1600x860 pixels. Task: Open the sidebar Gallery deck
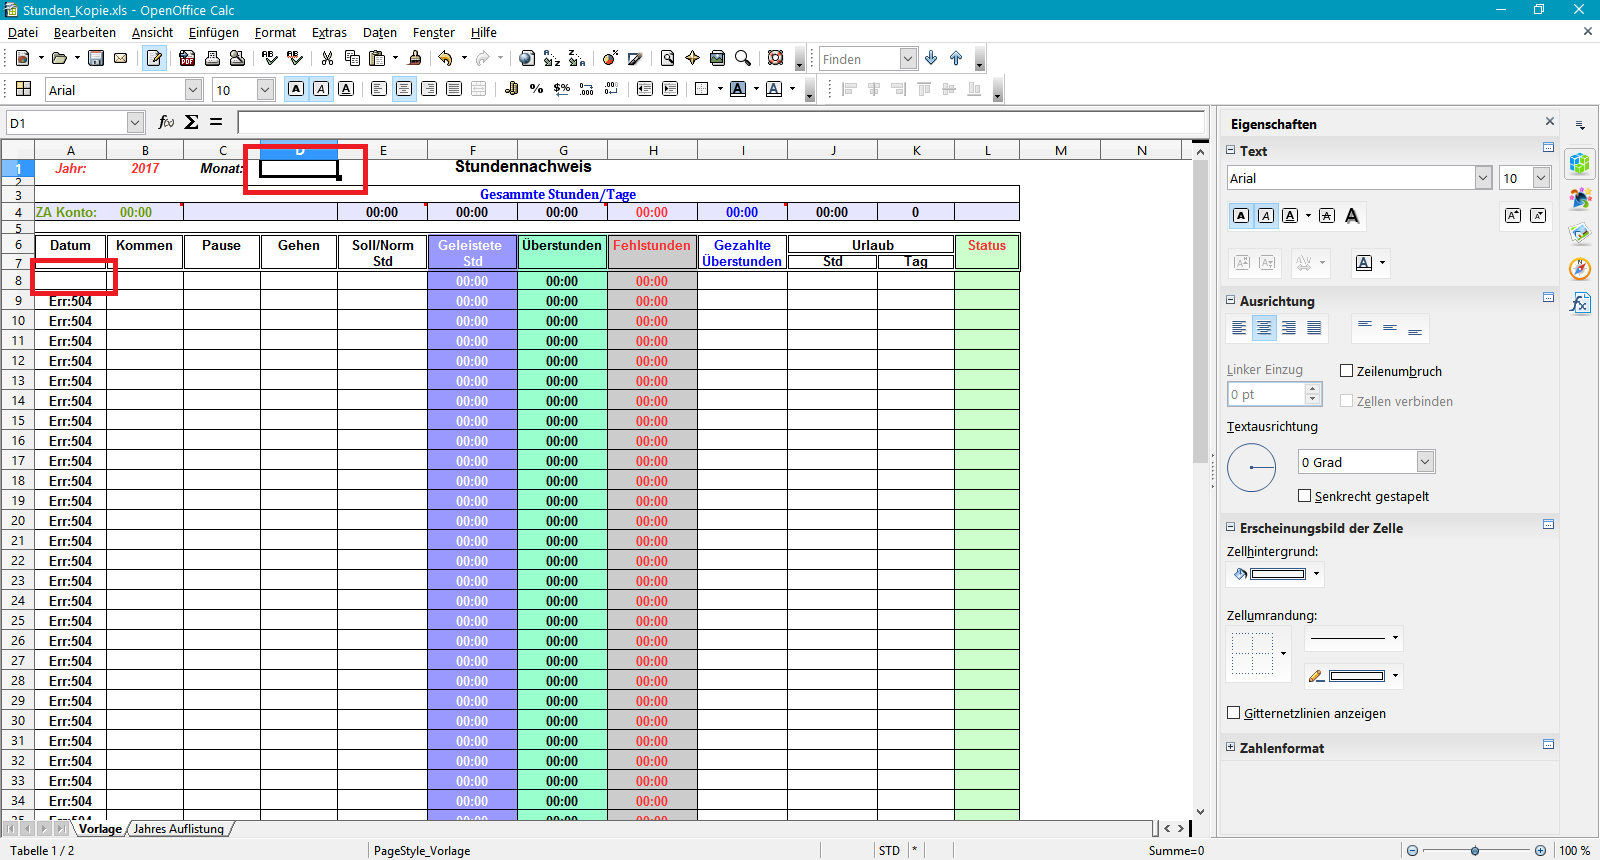pyautogui.click(x=1580, y=233)
